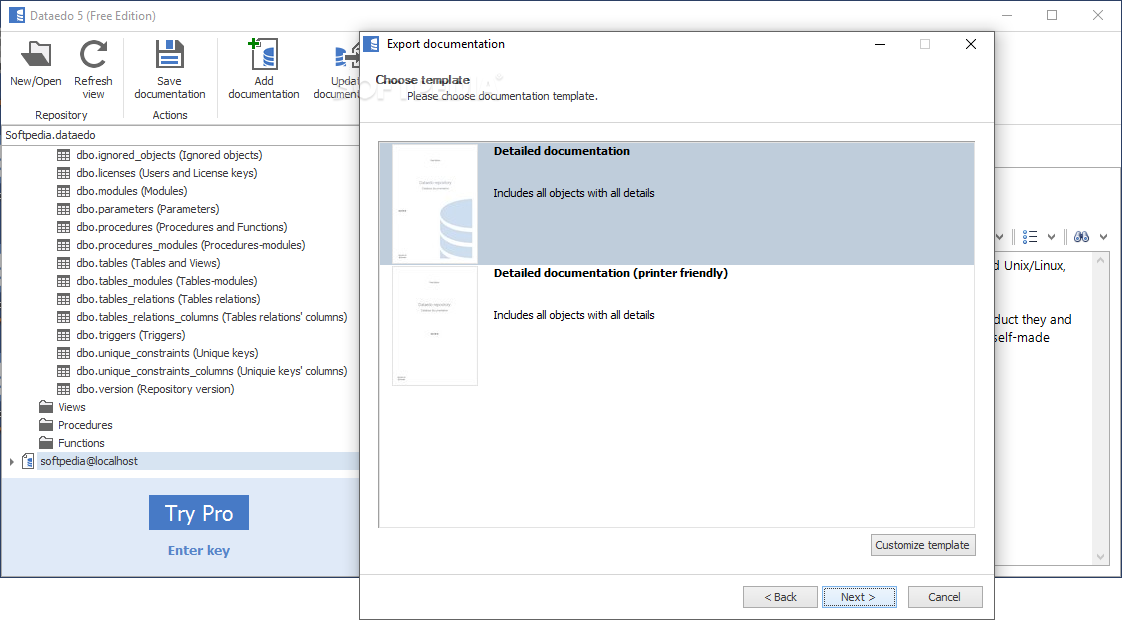Select dbo.modules (Modules) tree row
Screen dimensions: 1122x620
pos(132,191)
